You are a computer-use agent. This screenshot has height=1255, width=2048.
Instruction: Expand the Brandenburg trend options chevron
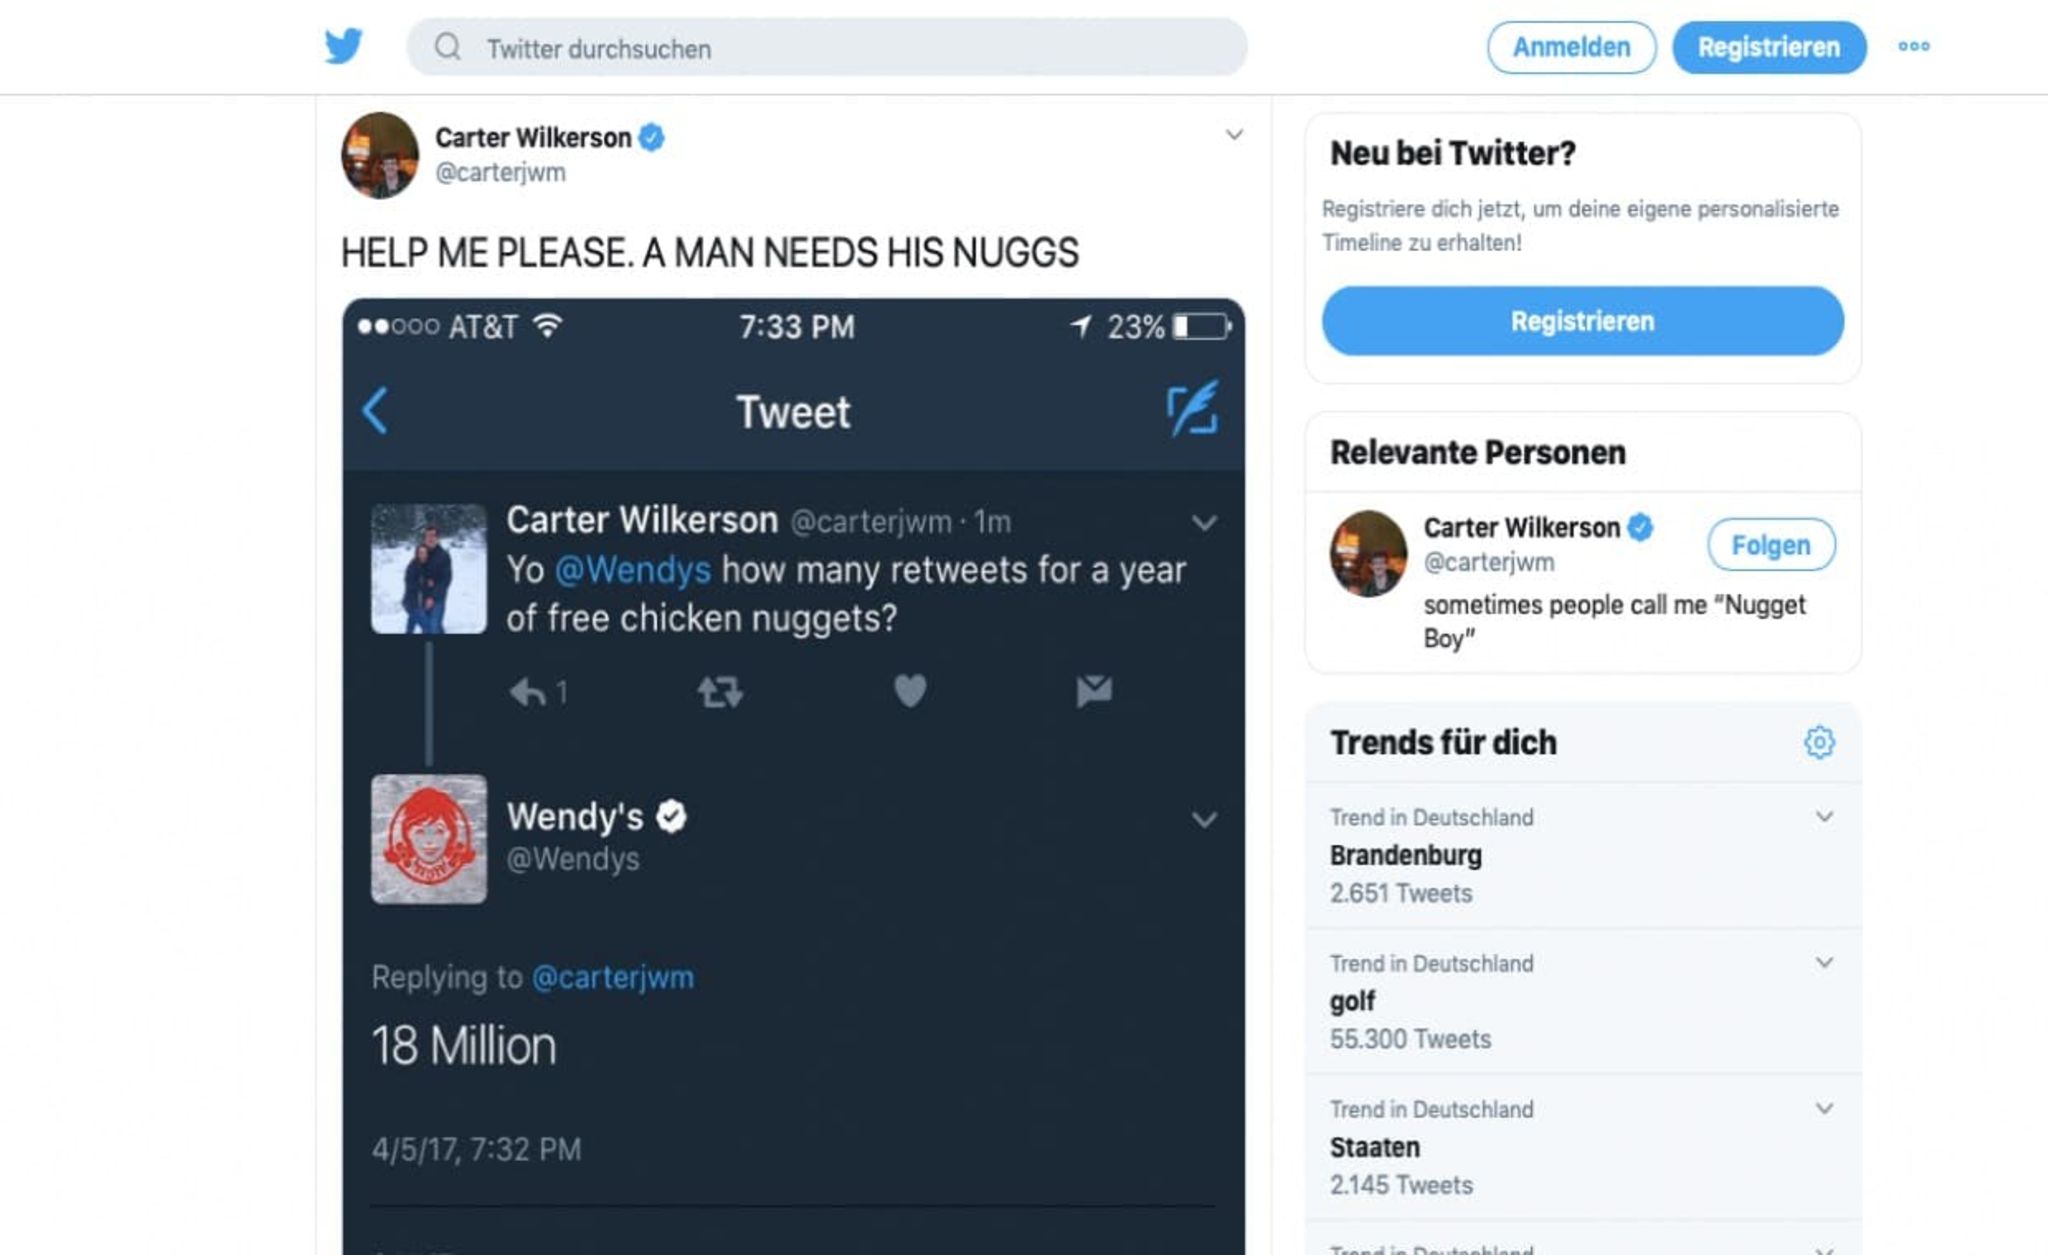click(1824, 817)
